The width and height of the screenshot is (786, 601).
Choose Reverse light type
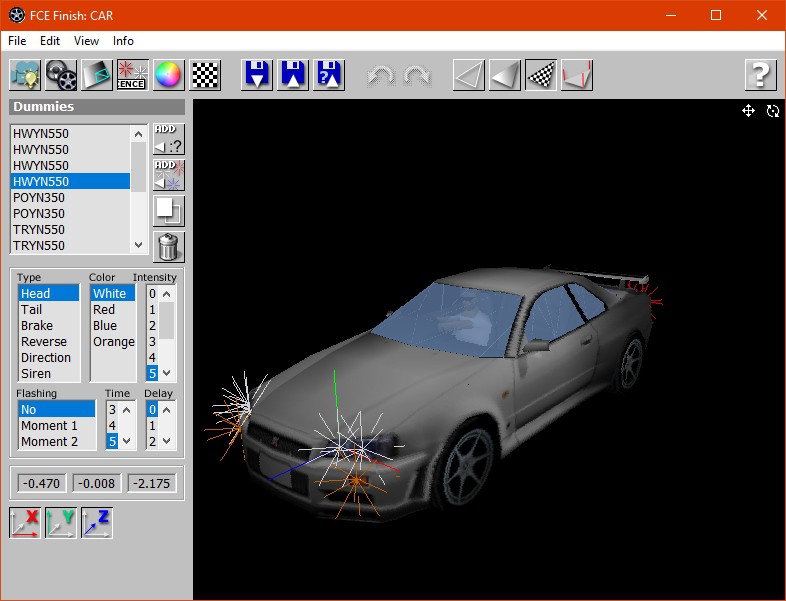49,342
